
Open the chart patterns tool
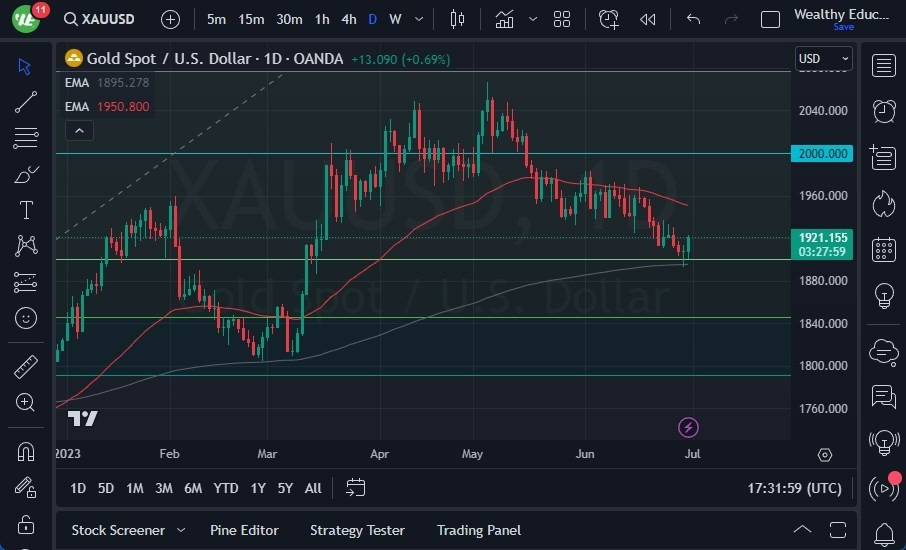tap(26, 246)
